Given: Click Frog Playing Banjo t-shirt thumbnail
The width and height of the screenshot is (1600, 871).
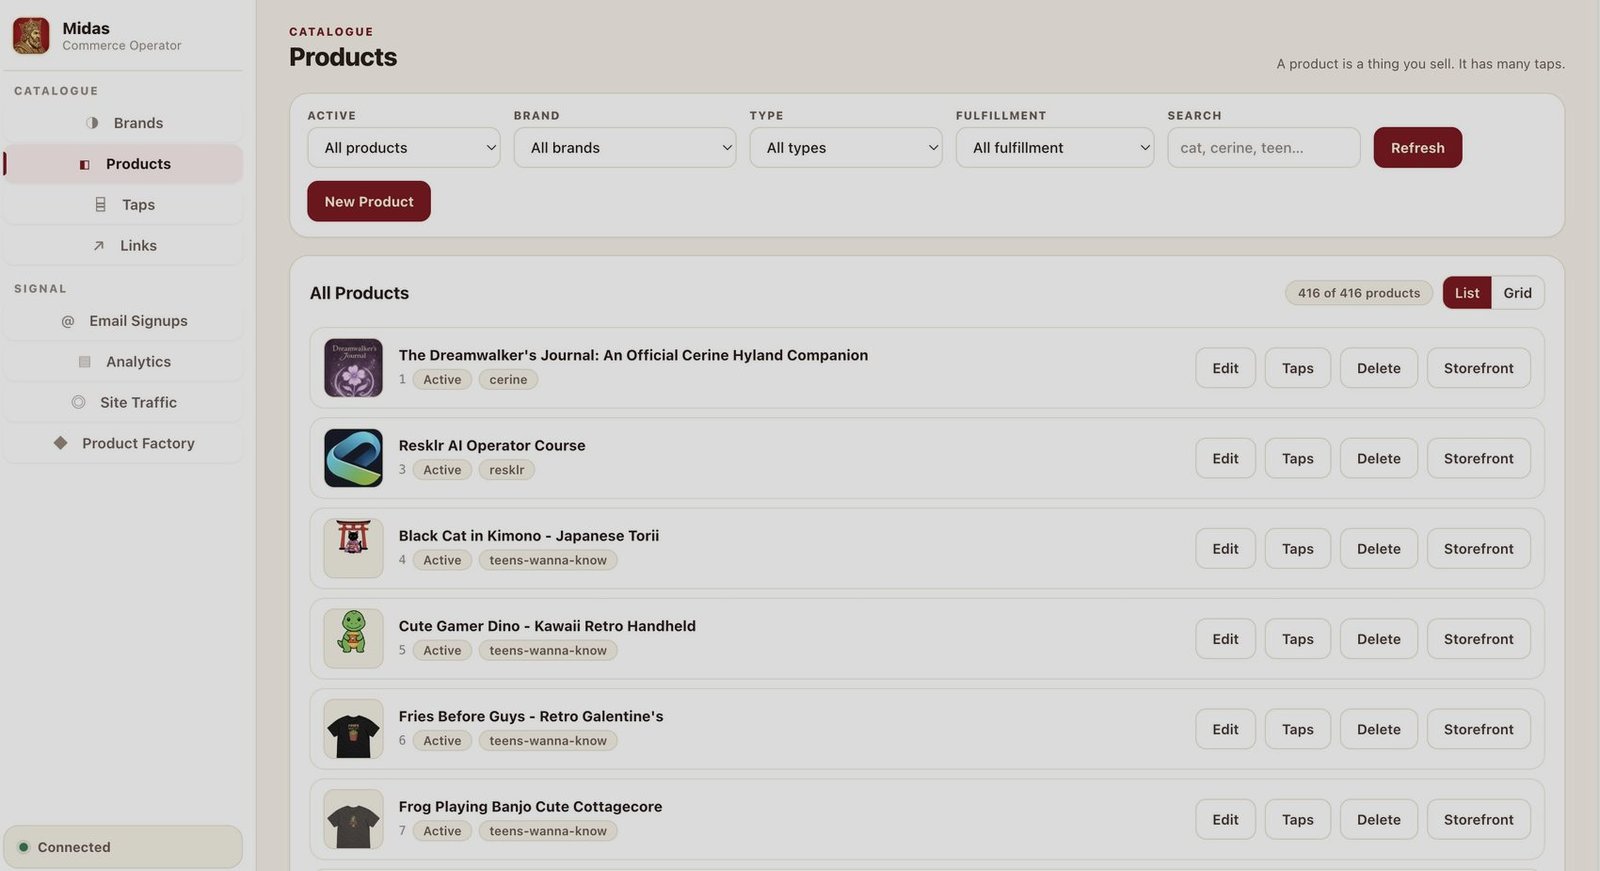Looking at the screenshot, I should (x=353, y=819).
